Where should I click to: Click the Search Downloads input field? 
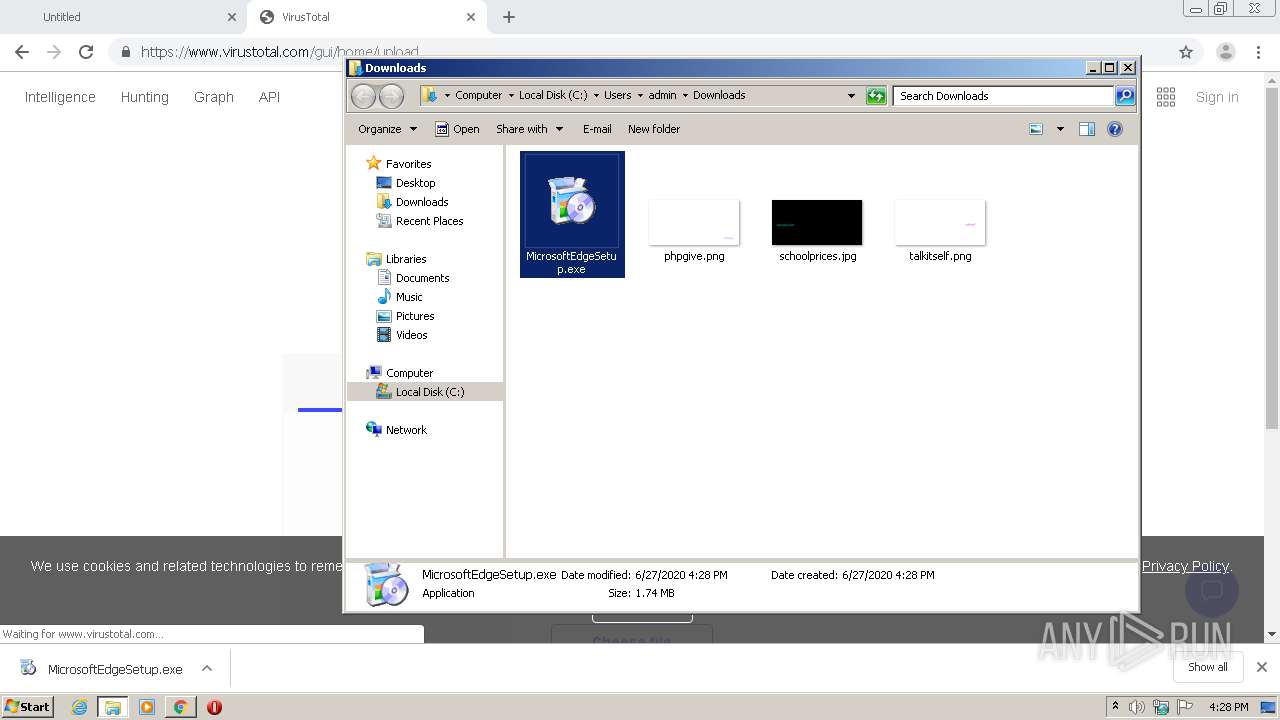click(x=1003, y=96)
